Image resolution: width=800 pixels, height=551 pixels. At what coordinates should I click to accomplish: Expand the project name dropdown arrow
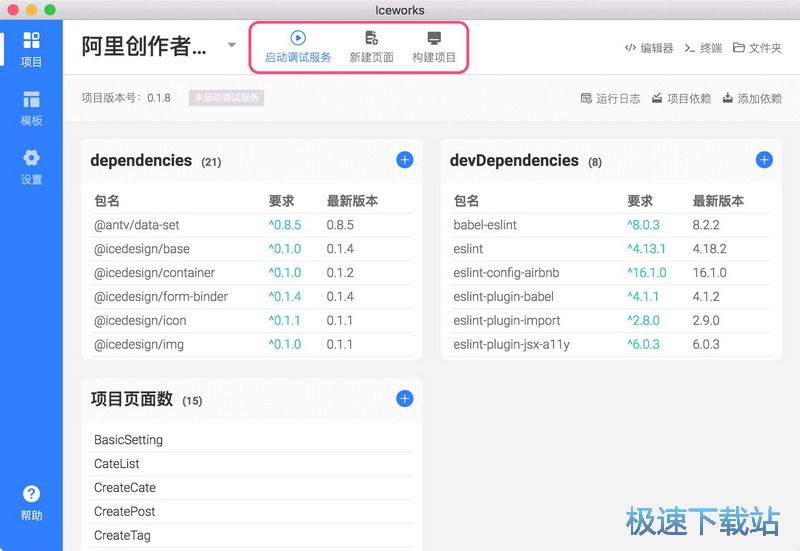(232, 45)
